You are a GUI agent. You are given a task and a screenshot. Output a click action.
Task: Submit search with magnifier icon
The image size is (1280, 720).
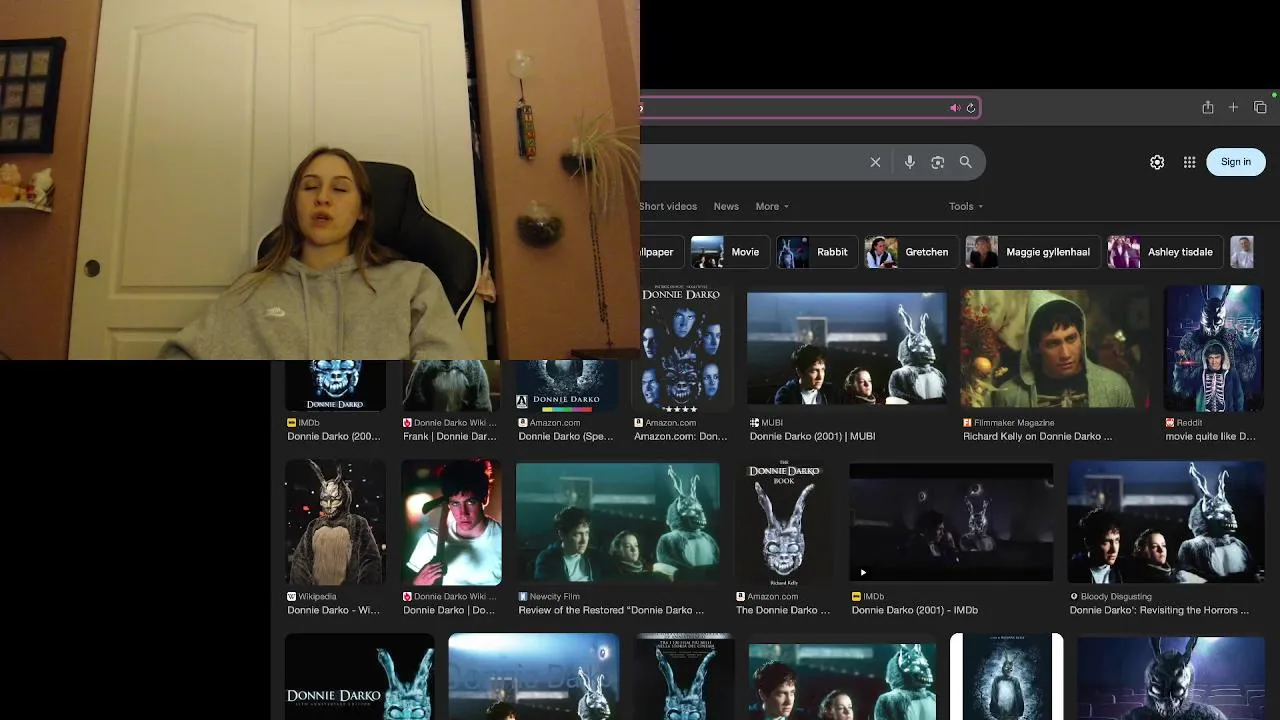[x=965, y=162]
